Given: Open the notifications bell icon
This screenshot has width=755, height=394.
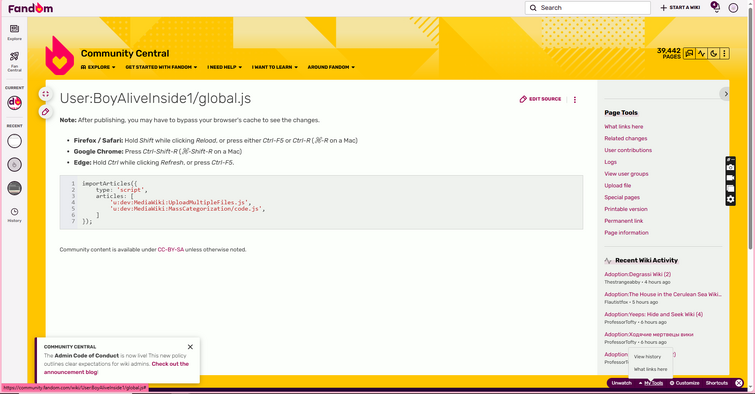Looking at the screenshot, I should [715, 7].
